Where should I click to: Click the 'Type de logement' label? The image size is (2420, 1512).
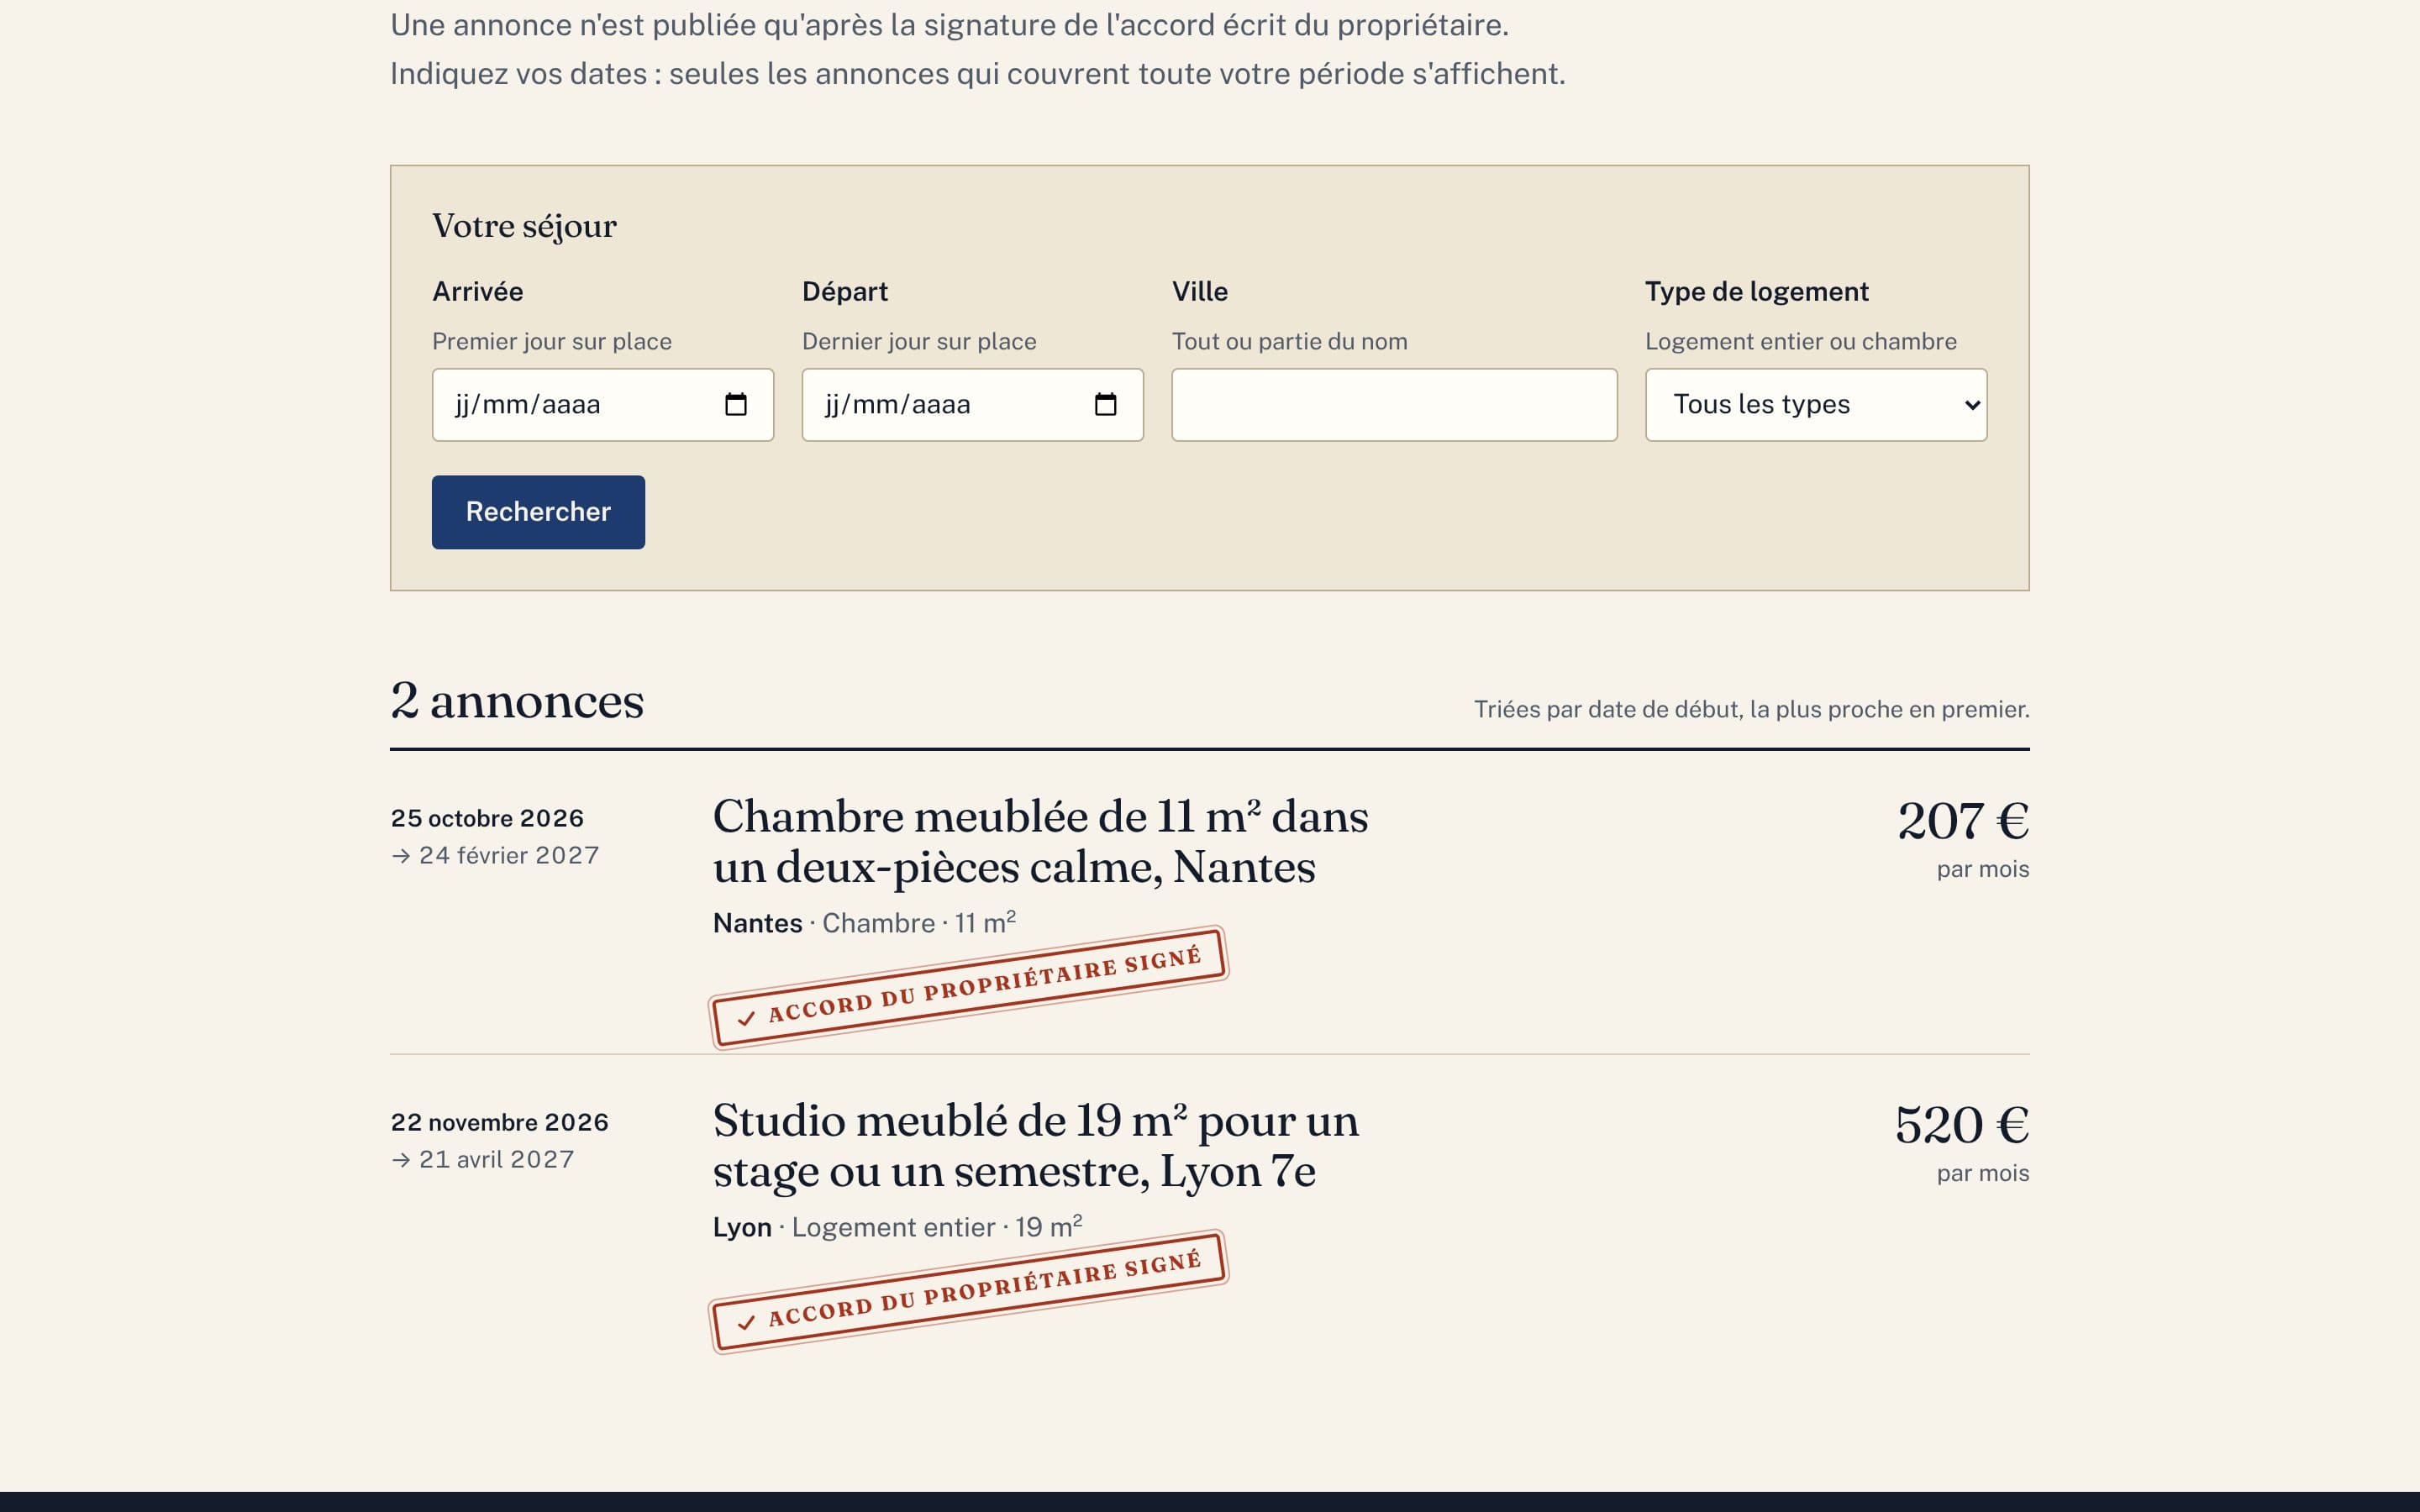(x=1756, y=291)
